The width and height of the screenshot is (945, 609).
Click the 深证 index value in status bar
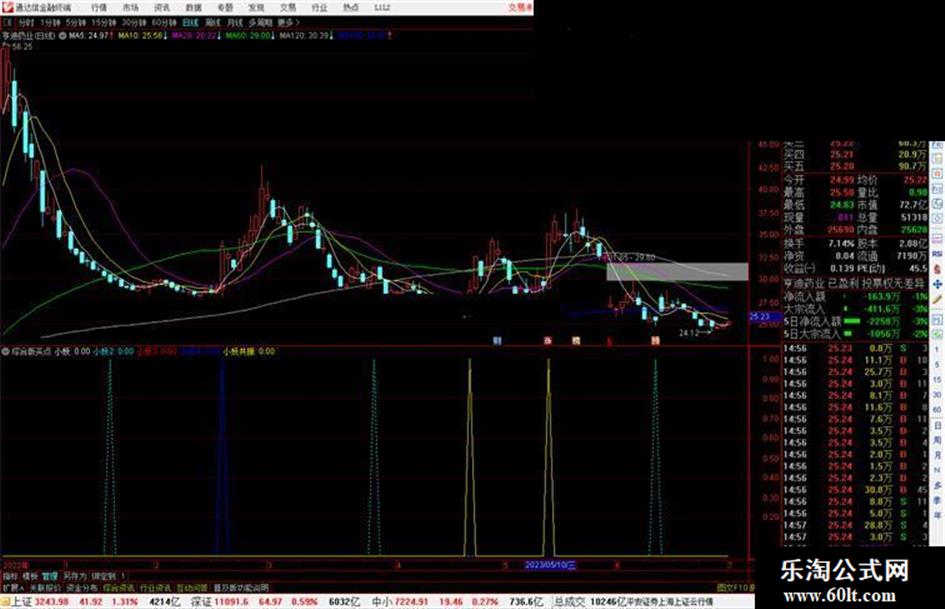pyautogui.click(x=232, y=602)
